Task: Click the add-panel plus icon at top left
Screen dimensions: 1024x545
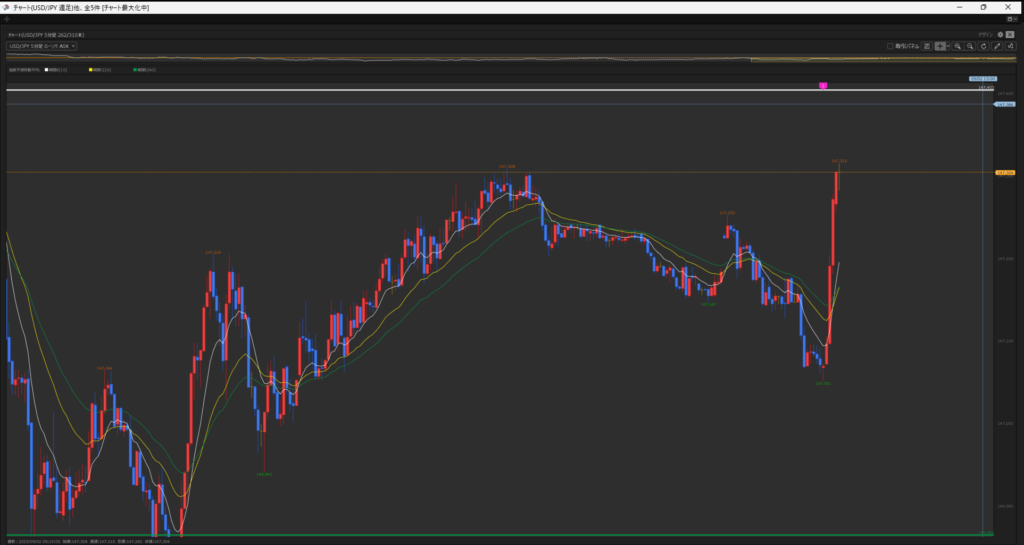Action: click(x=8, y=19)
